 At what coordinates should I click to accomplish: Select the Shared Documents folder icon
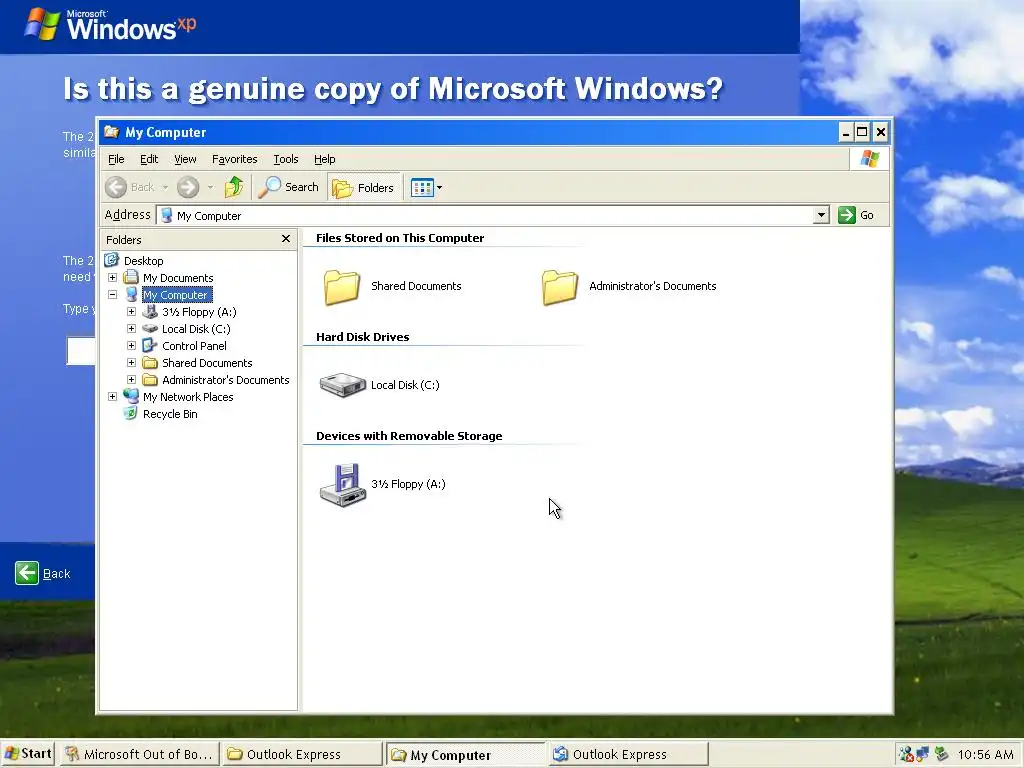coord(342,287)
